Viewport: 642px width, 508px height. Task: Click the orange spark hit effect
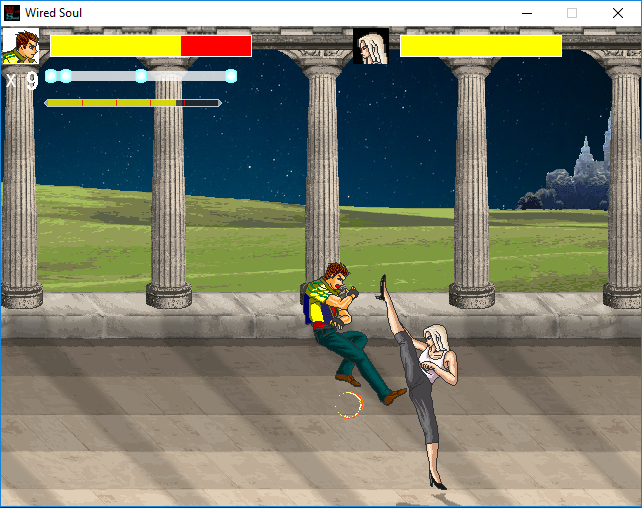[x=349, y=405]
